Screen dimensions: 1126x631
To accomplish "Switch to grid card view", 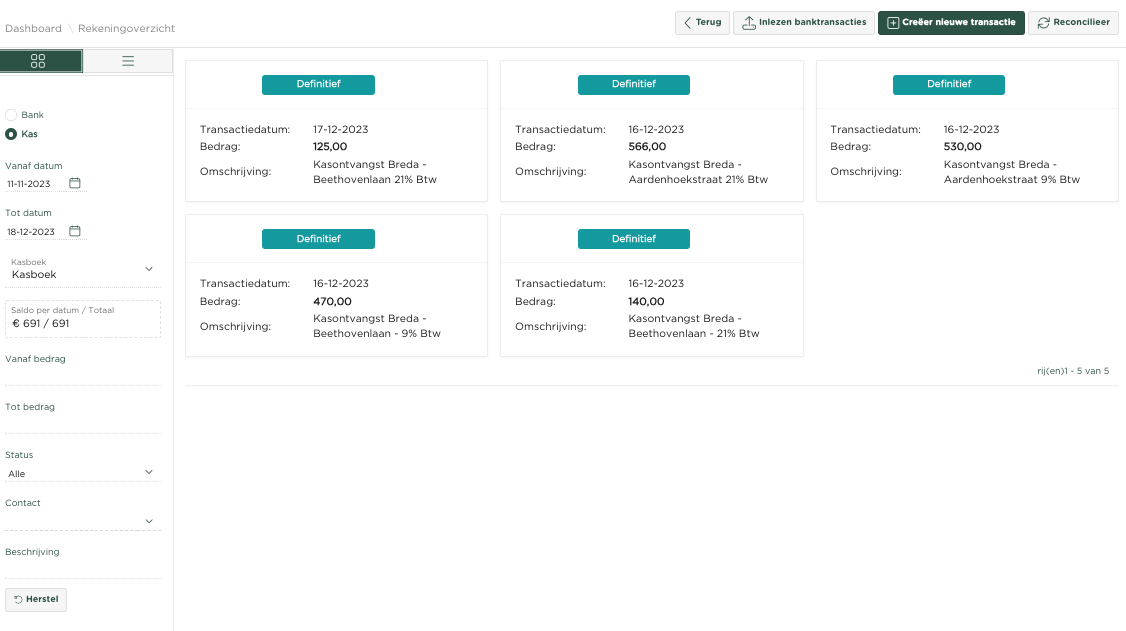I will coord(40,61).
